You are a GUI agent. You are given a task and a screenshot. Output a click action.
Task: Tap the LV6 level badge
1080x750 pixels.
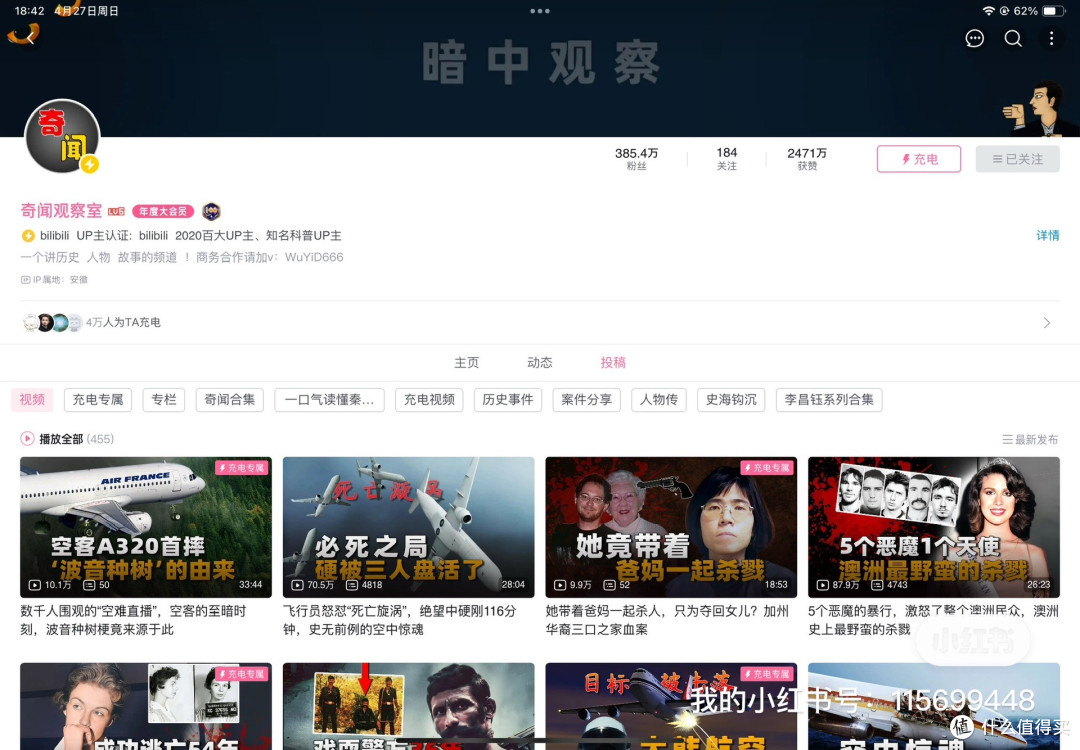116,211
